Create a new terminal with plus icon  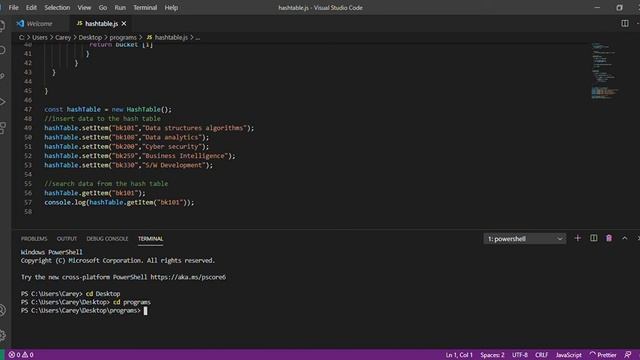[577, 238]
